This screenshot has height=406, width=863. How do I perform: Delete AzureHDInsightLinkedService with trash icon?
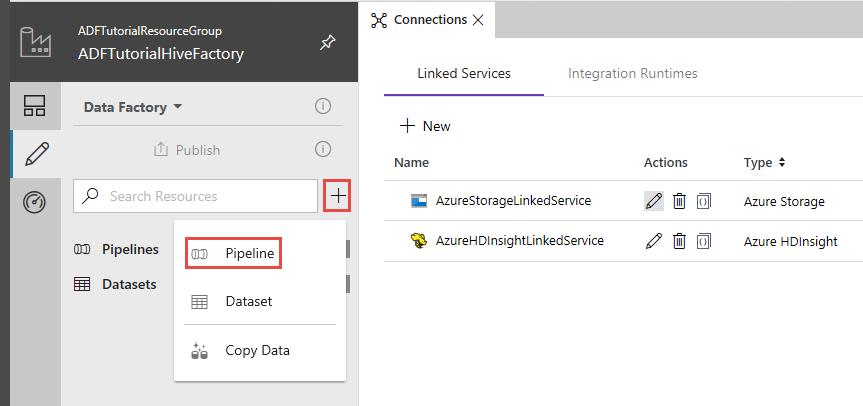pos(680,241)
